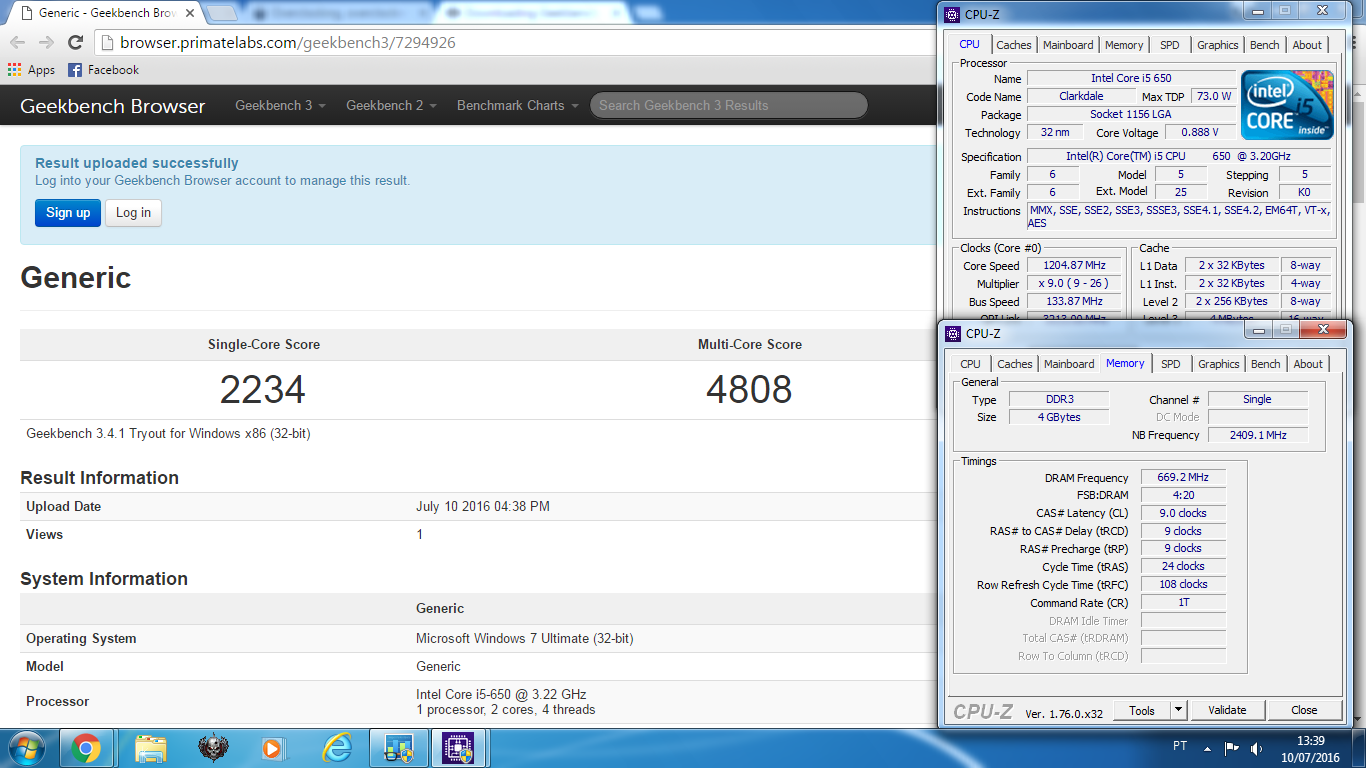1366x768 pixels.
Task: Focus the Search Geekbench 3 Results field
Action: click(x=728, y=105)
